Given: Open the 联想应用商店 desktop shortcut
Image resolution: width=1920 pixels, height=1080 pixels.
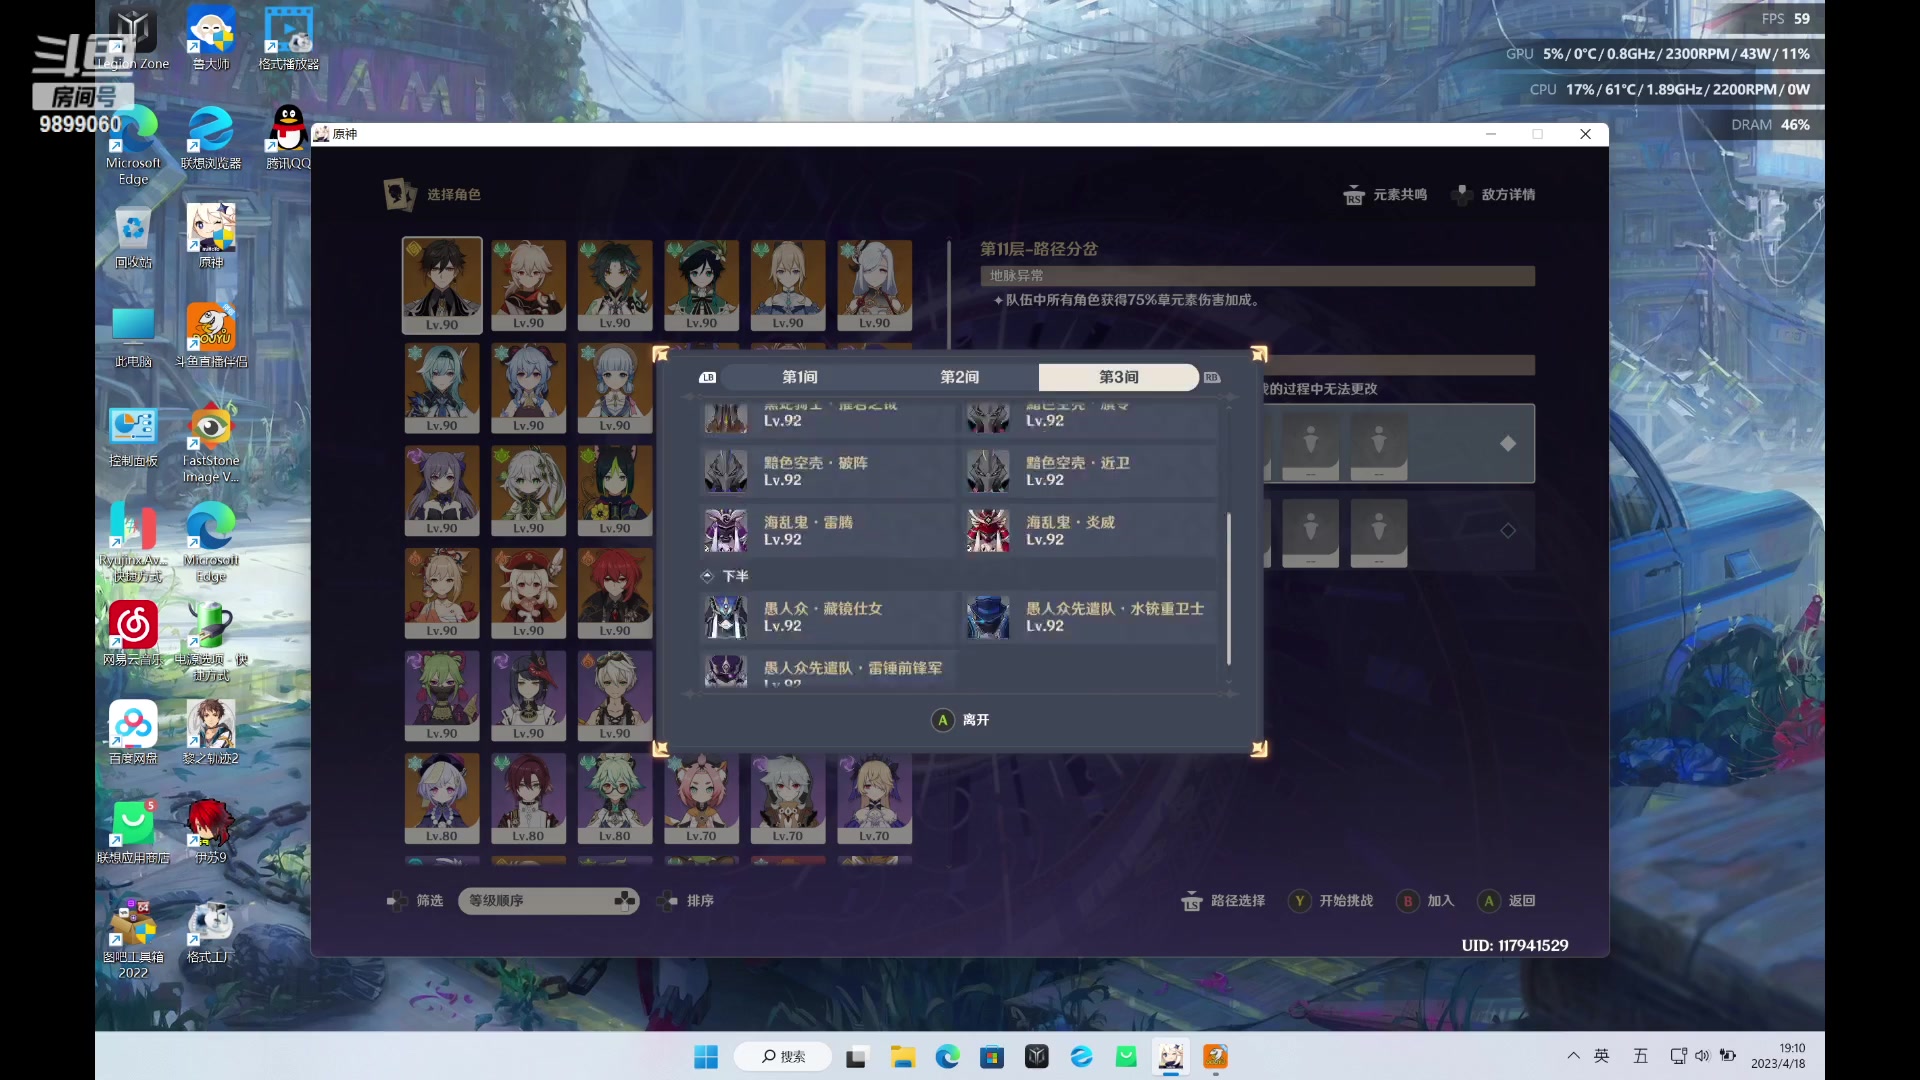Looking at the screenshot, I should coord(133,832).
